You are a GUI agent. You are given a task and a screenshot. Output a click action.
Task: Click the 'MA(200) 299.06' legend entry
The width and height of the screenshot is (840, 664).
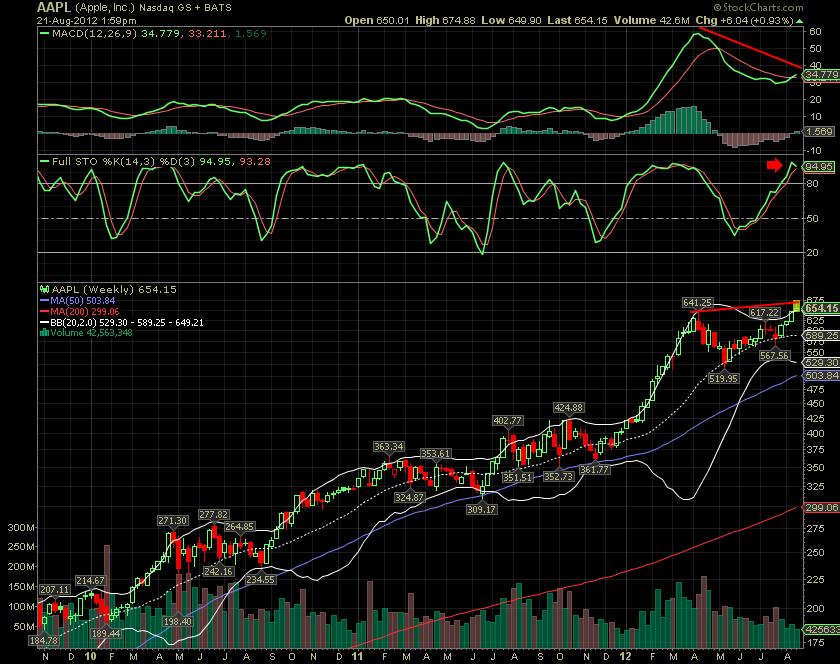point(85,311)
